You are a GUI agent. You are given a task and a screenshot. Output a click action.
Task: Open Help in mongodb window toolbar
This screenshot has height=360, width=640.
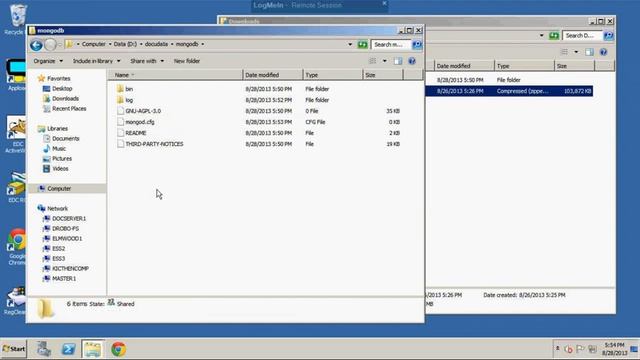[x=412, y=61]
